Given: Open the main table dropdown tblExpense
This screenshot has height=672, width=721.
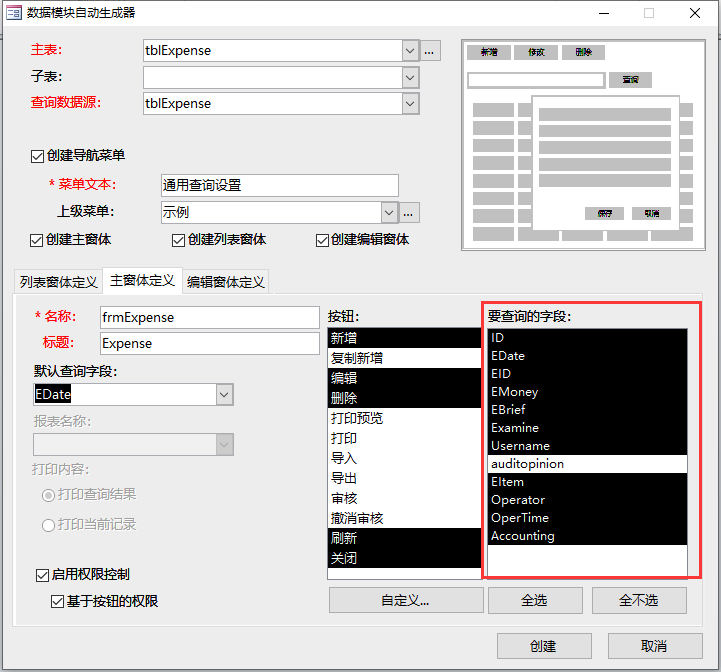Looking at the screenshot, I should (410, 51).
